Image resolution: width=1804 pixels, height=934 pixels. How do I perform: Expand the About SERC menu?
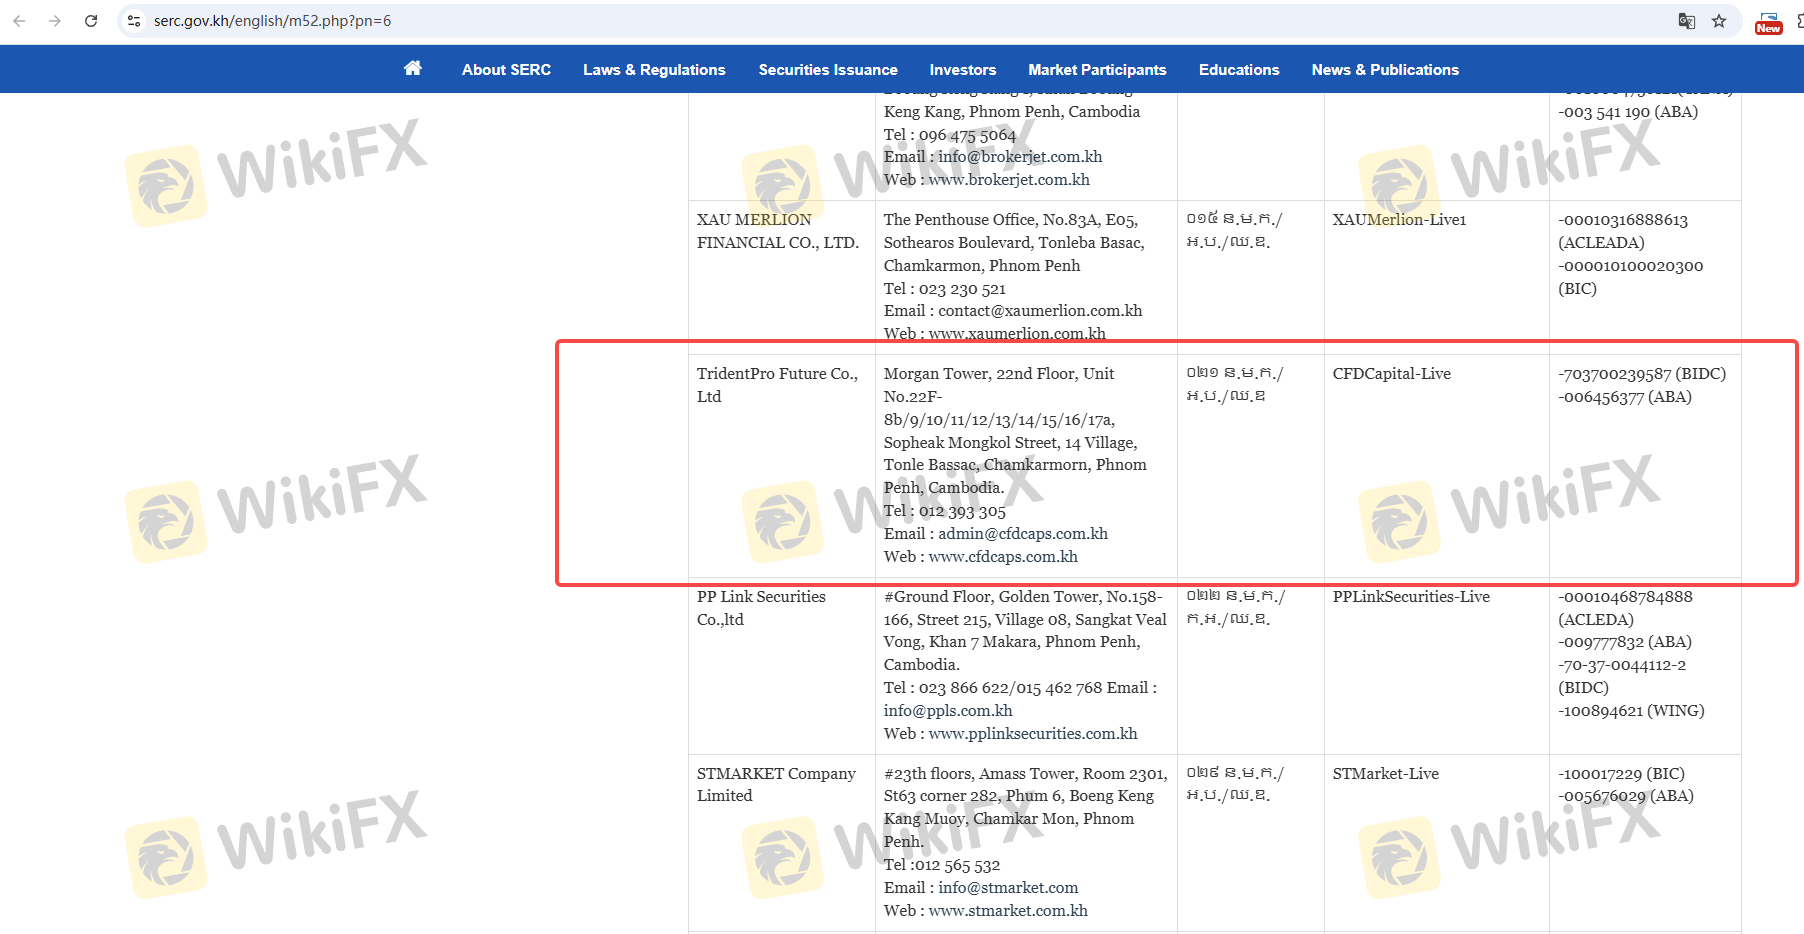pos(506,70)
